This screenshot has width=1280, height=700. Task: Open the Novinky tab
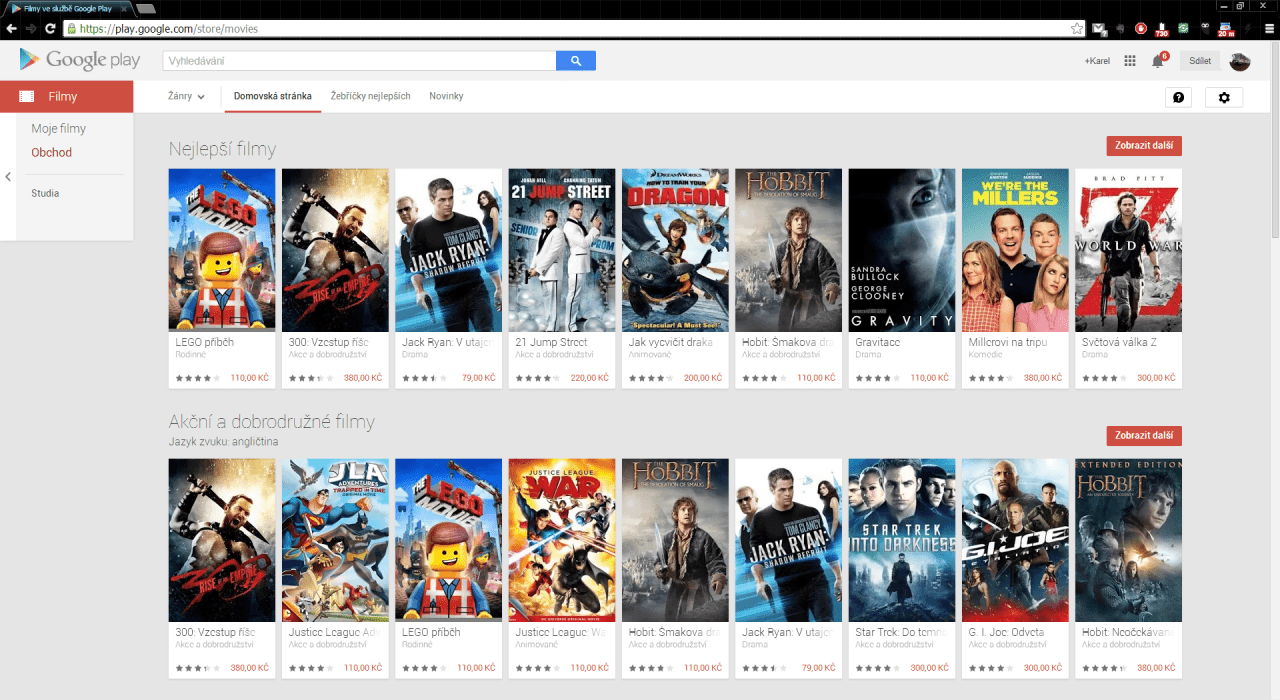pyautogui.click(x=446, y=97)
